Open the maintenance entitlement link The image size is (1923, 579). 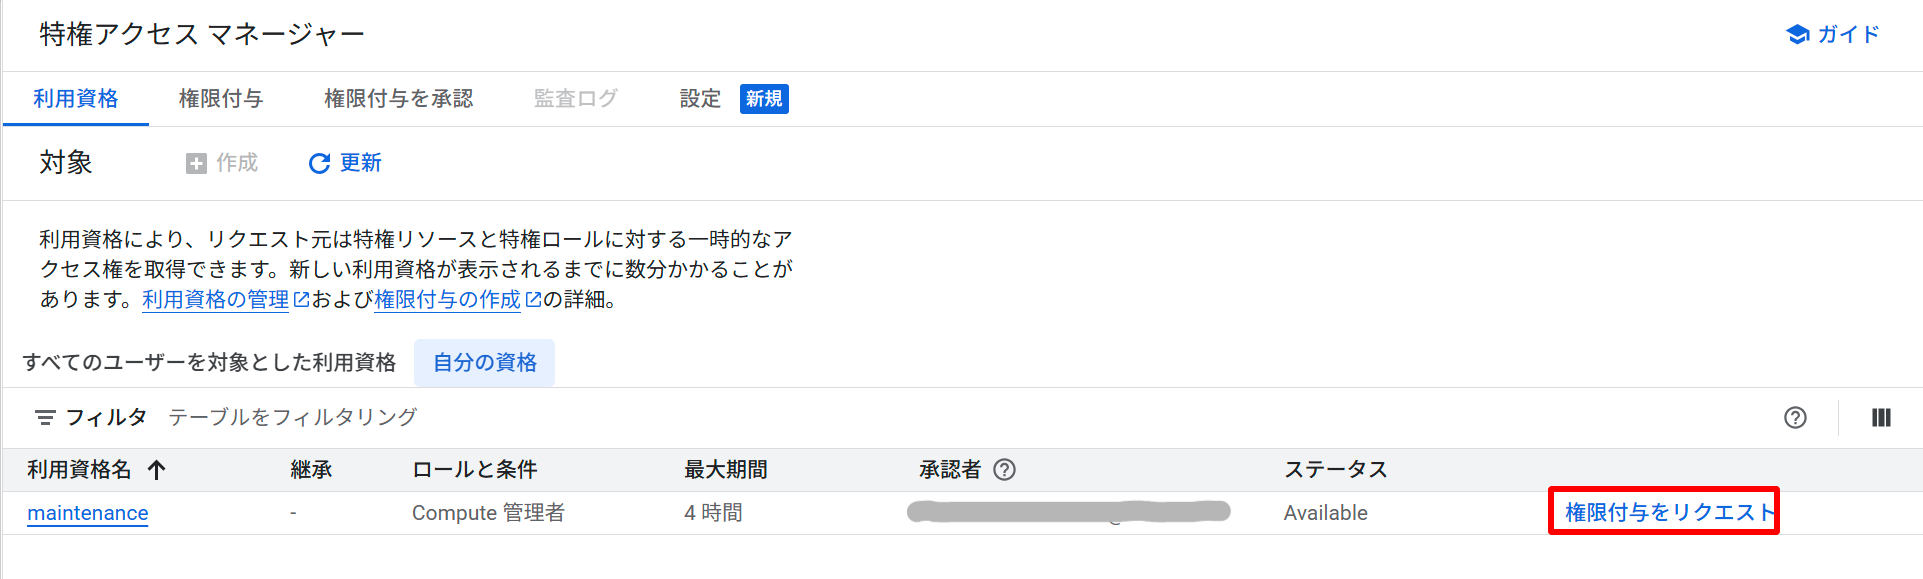[88, 513]
